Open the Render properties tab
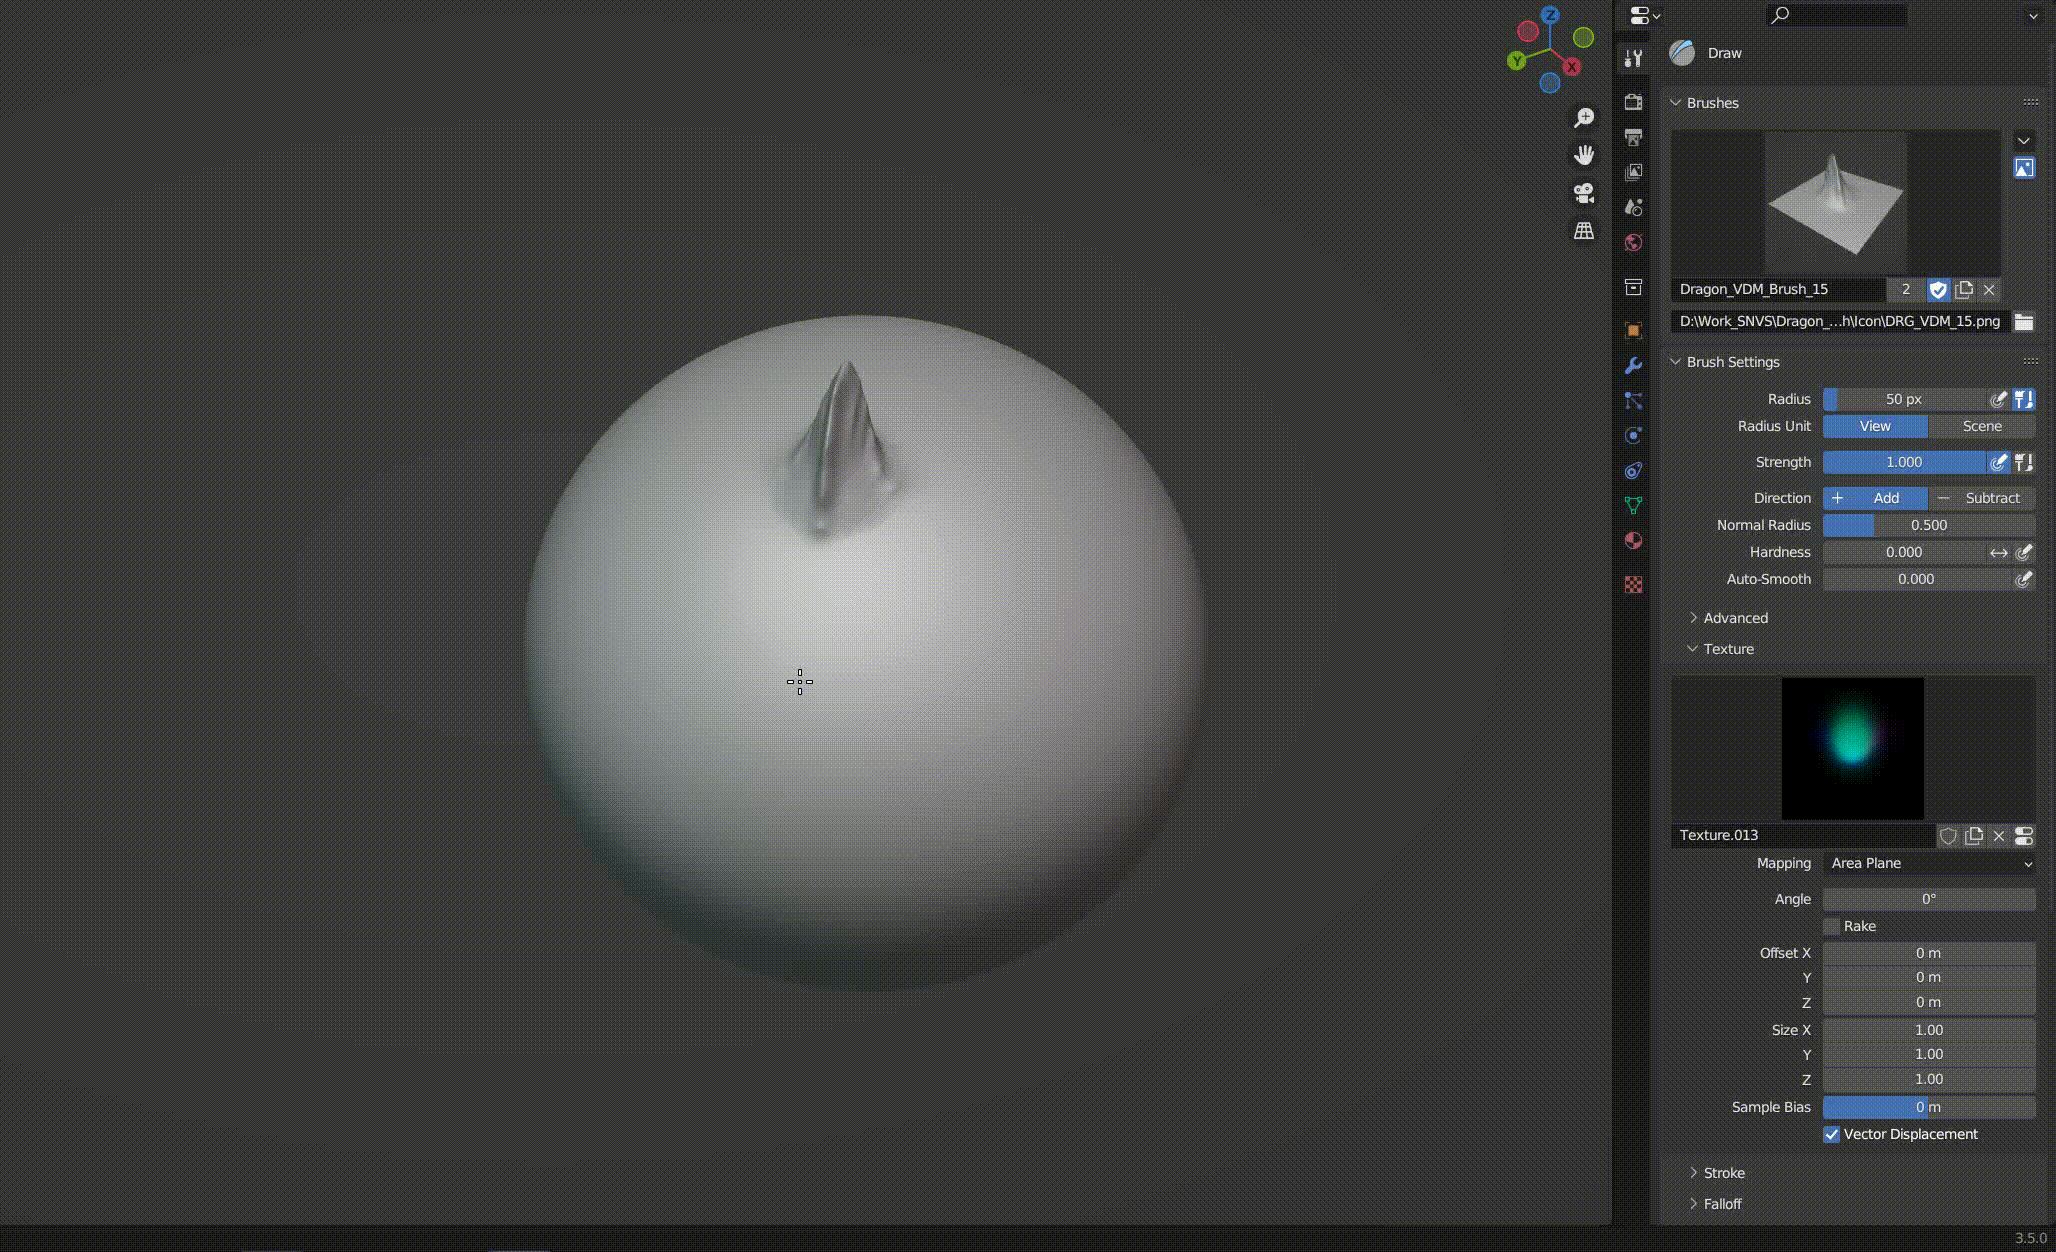 pyautogui.click(x=1634, y=102)
